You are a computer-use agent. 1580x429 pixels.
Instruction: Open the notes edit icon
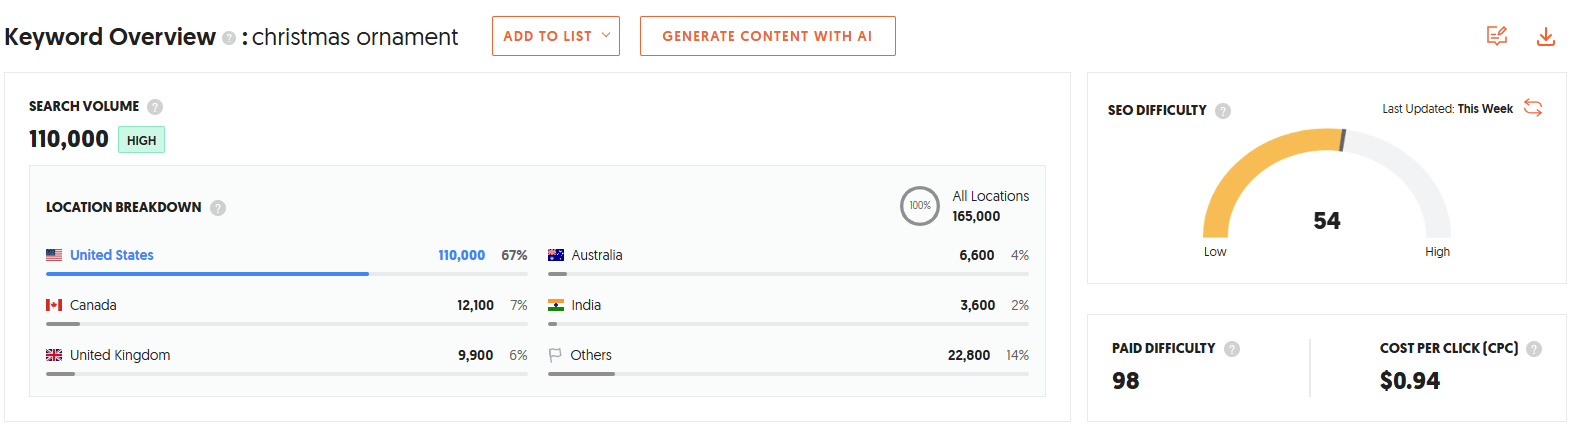tap(1496, 37)
